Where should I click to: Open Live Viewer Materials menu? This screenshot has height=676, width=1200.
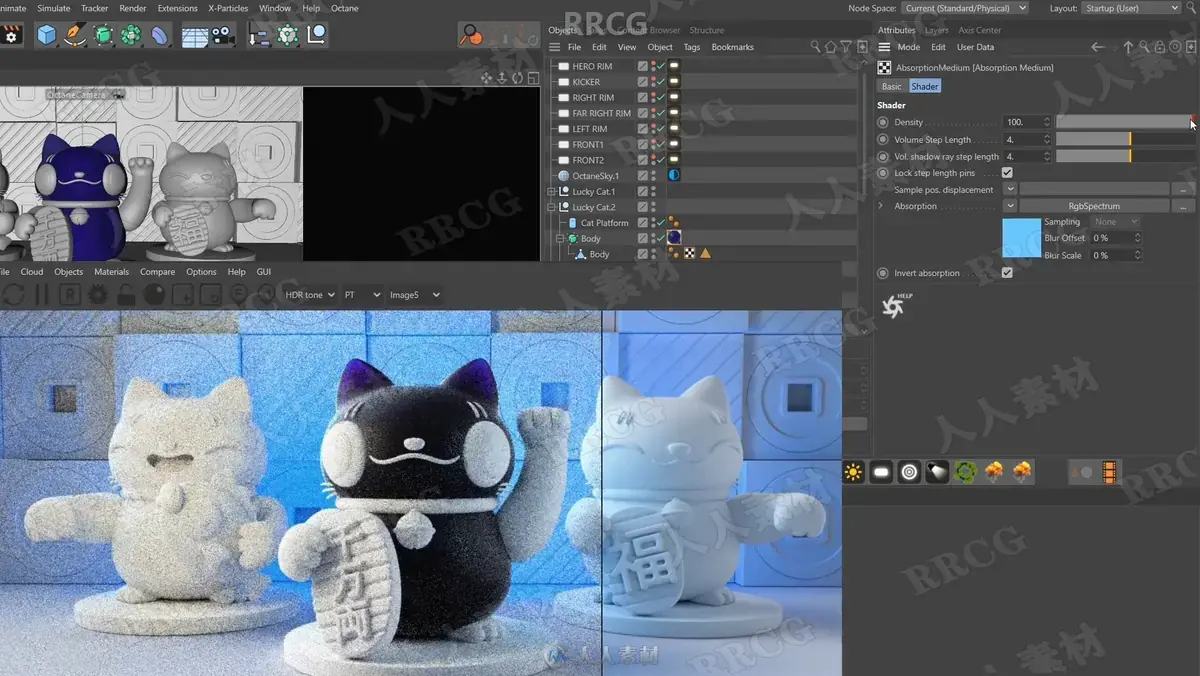[x=111, y=272]
